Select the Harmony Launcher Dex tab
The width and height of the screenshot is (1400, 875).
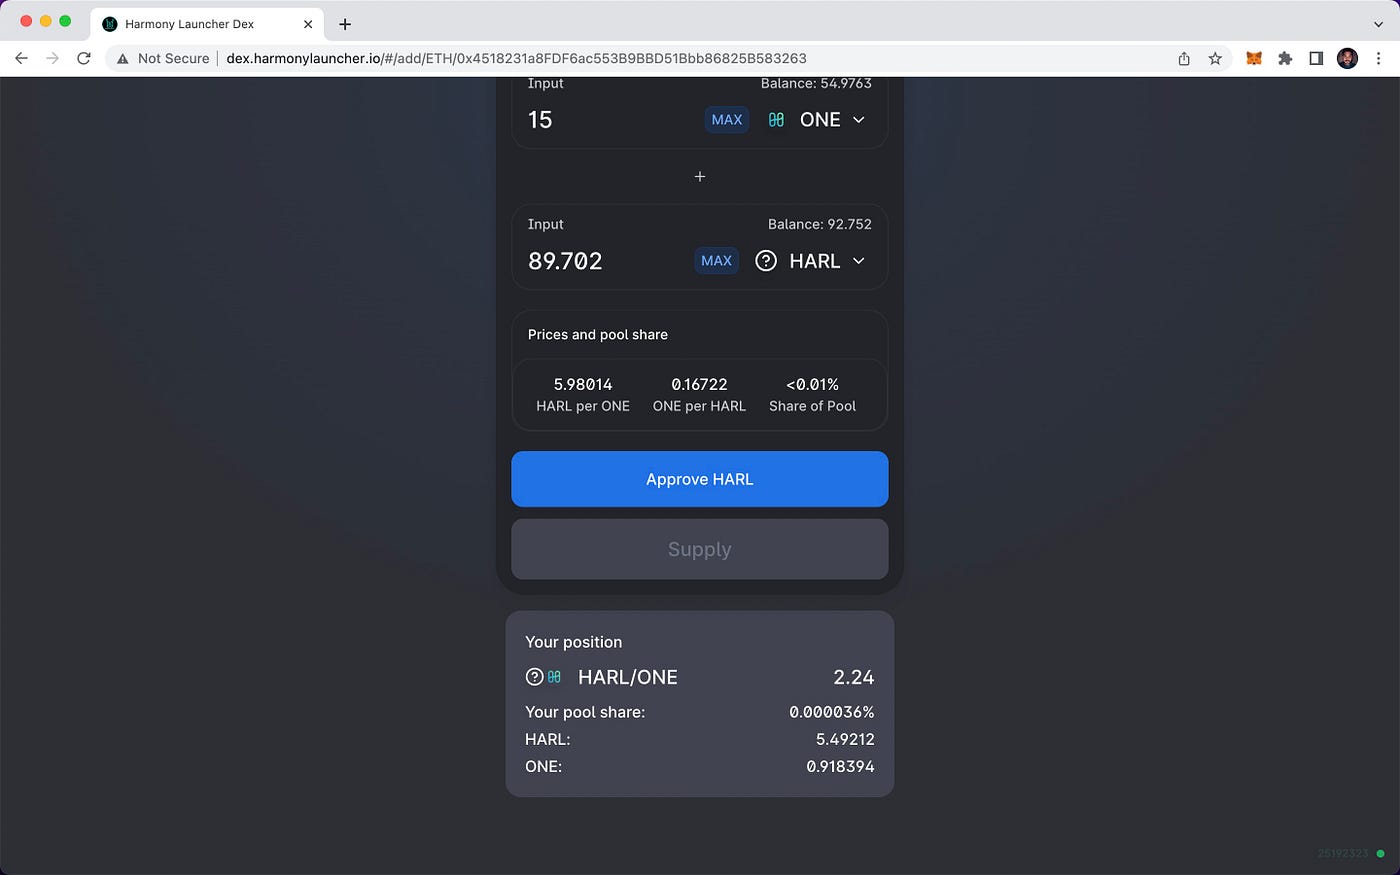[x=205, y=24]
